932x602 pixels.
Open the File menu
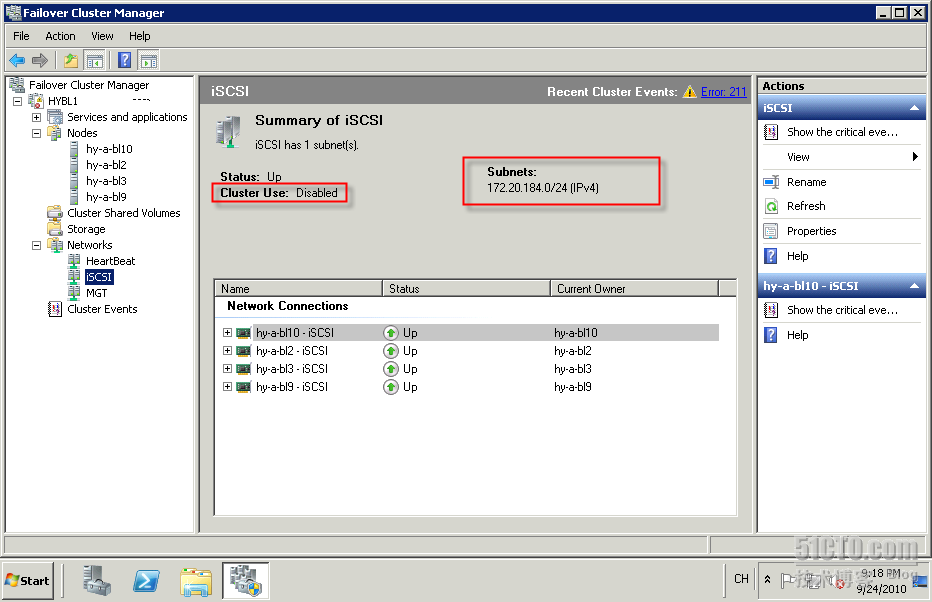(x=21, y=36)
